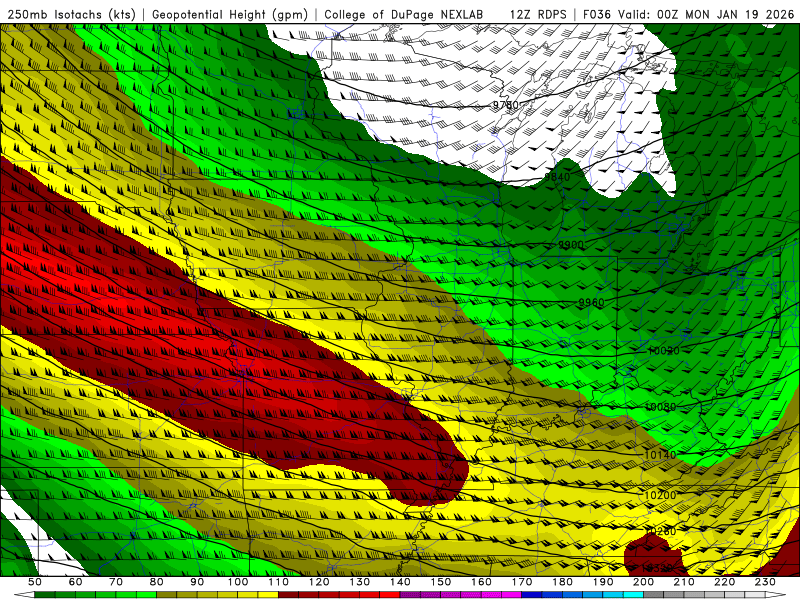
Task: Click the 80 knot legend value
Action: point(157,582)
